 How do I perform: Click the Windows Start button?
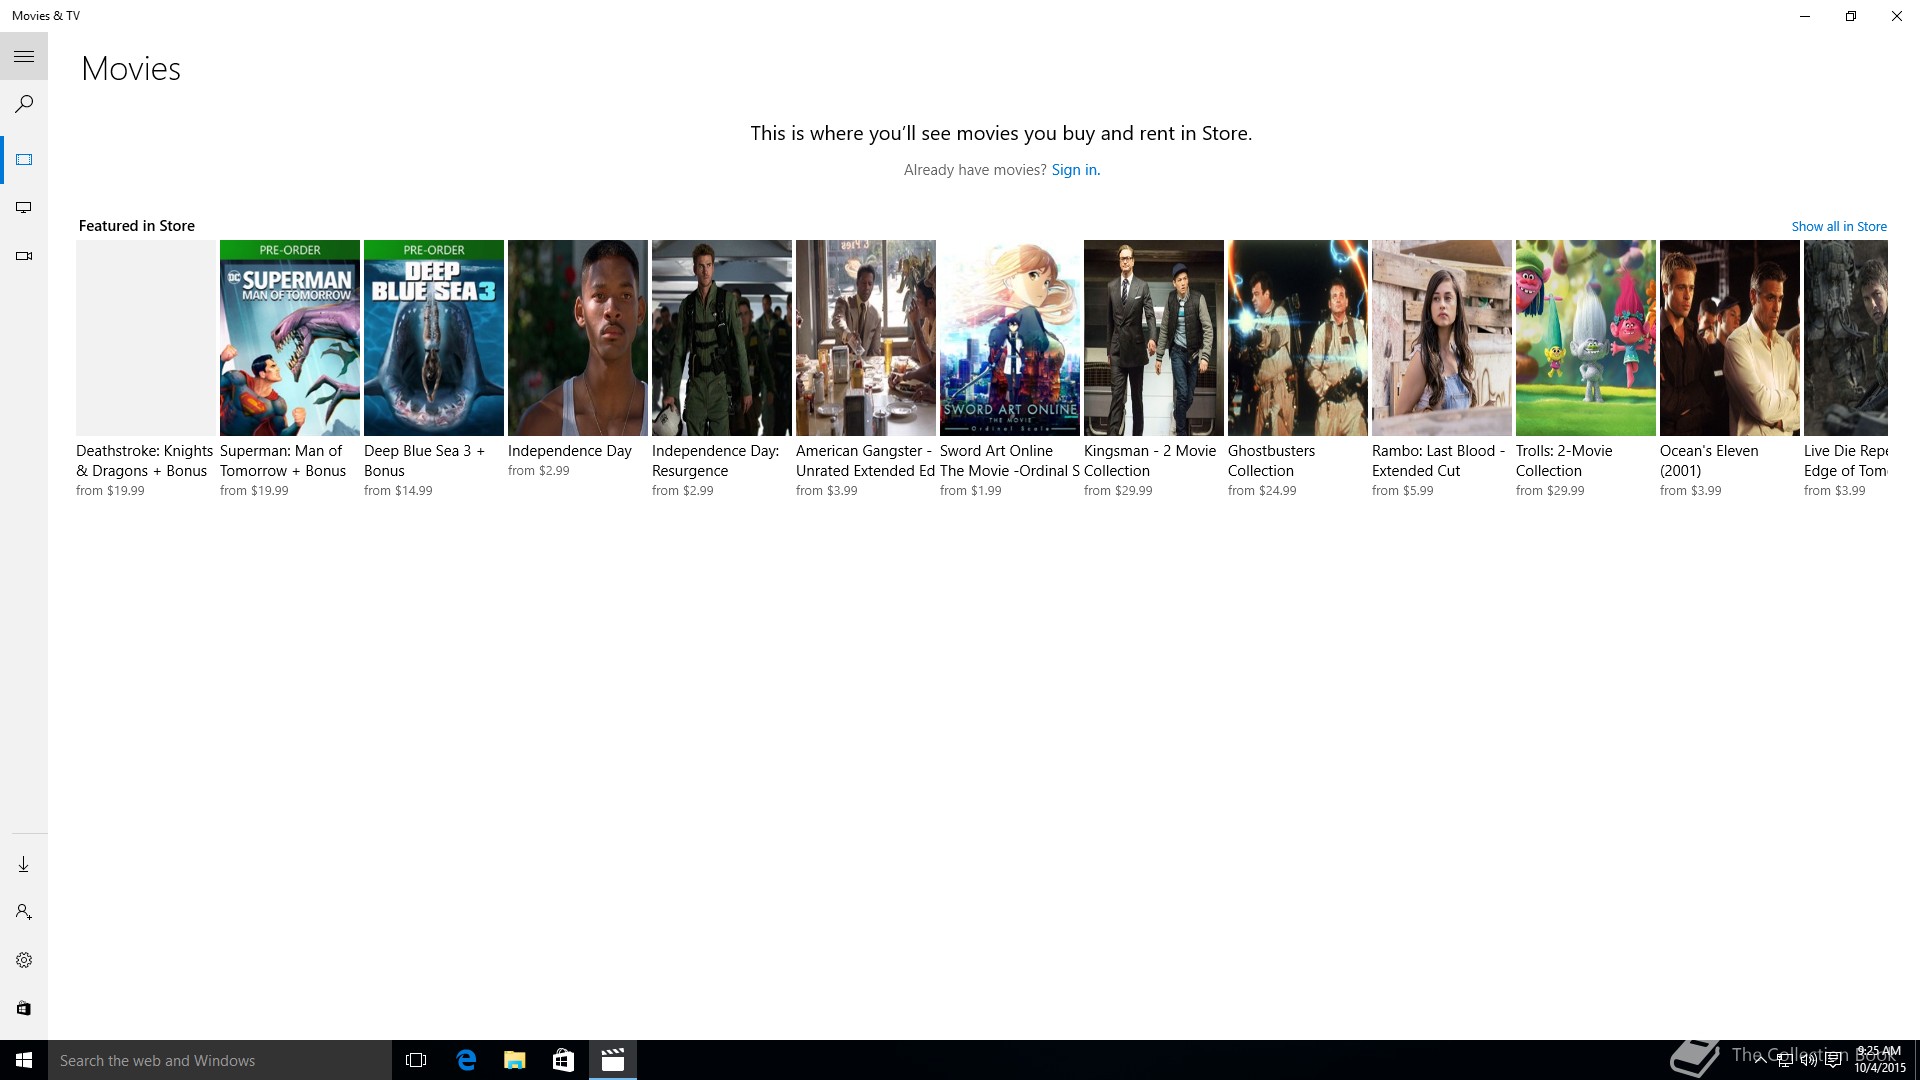coord(24,1060)
